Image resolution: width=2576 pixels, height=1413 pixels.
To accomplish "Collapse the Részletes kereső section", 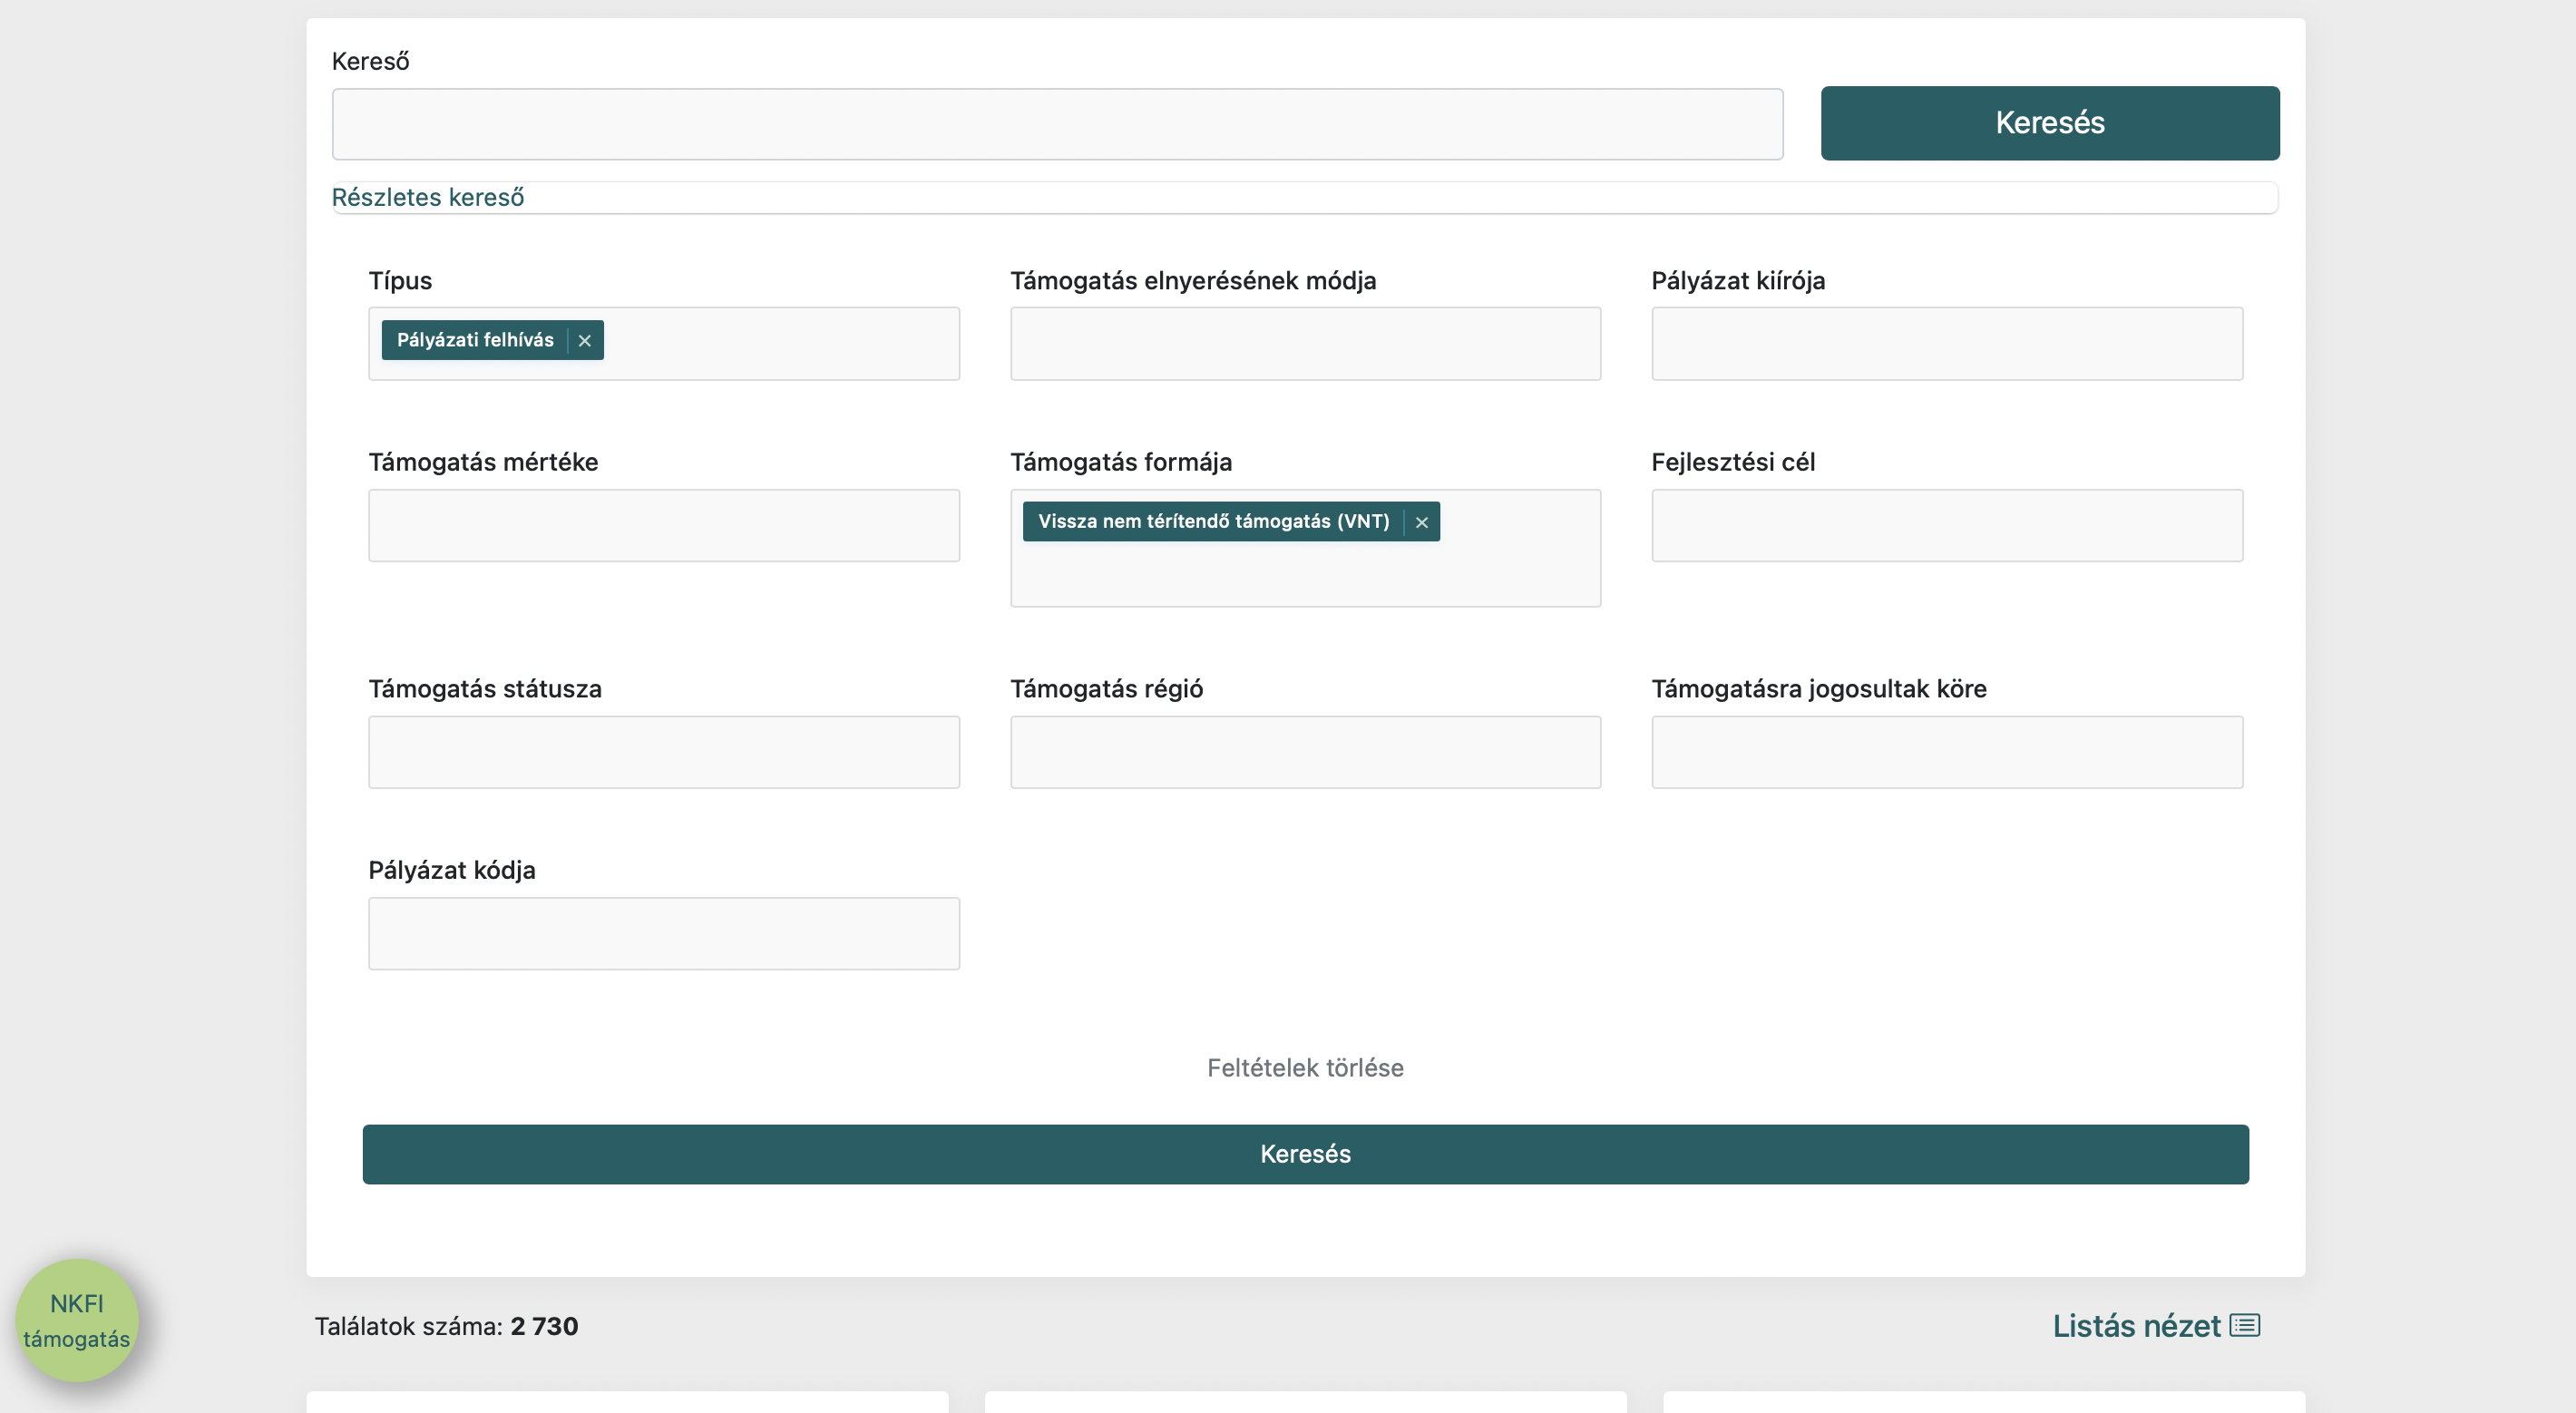I will 428,197.
